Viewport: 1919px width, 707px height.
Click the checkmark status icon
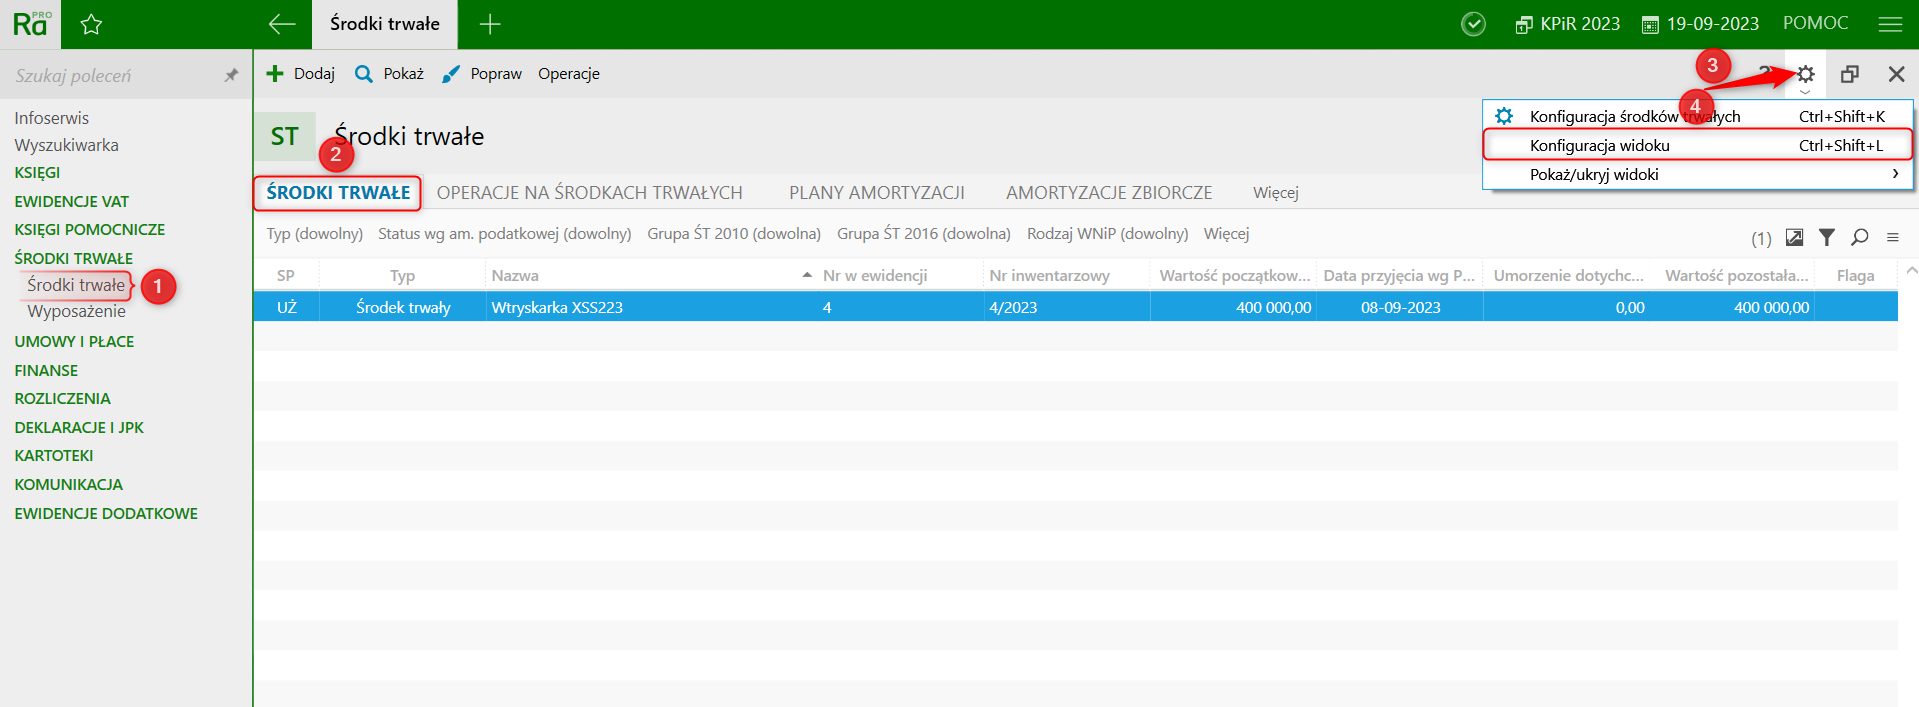[1473, 24]
